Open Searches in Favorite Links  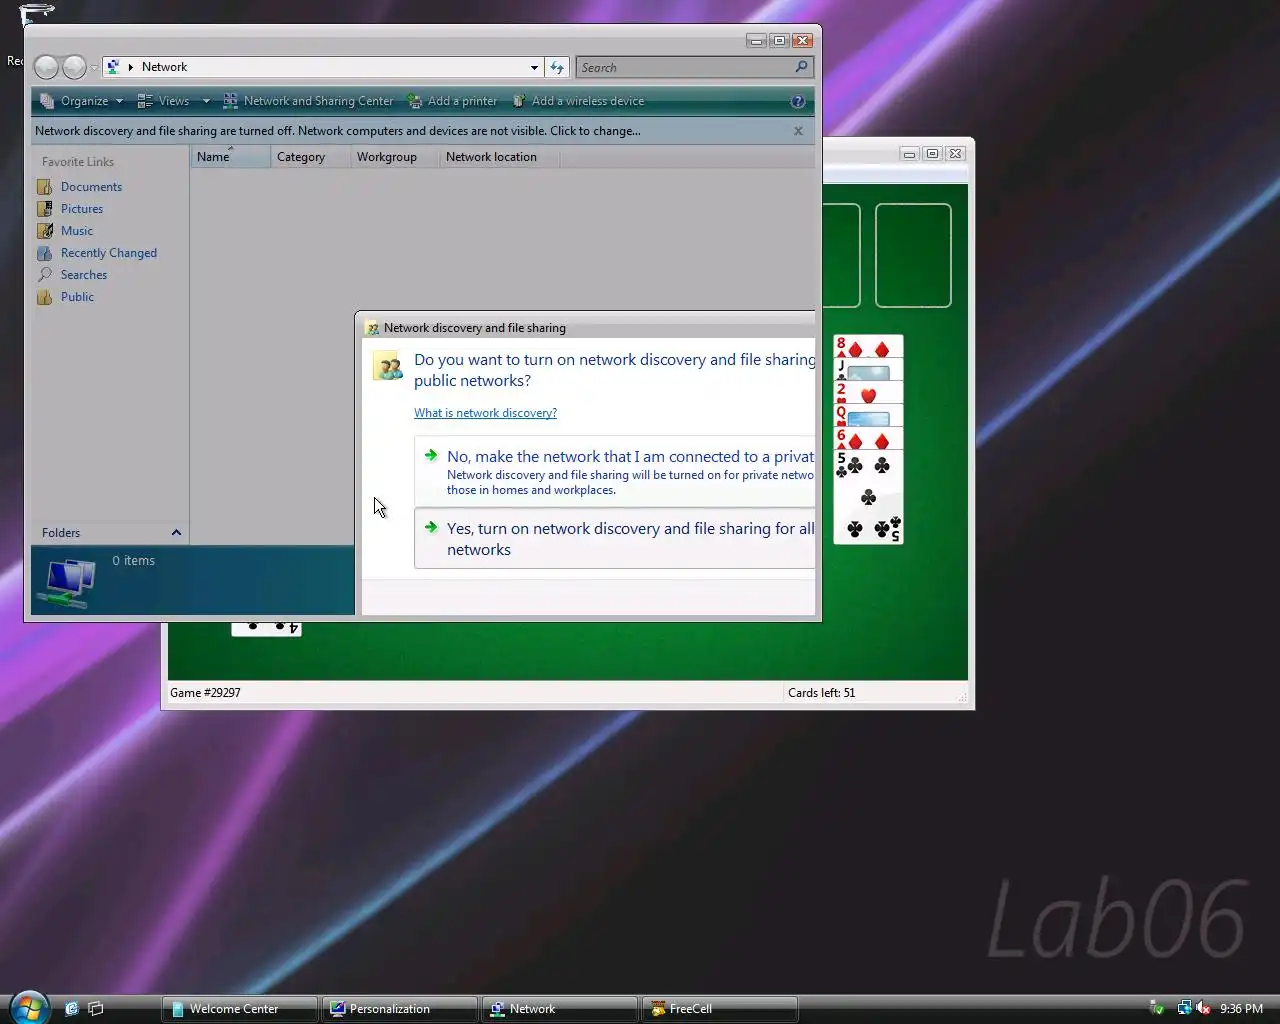(x=84, y=275)
